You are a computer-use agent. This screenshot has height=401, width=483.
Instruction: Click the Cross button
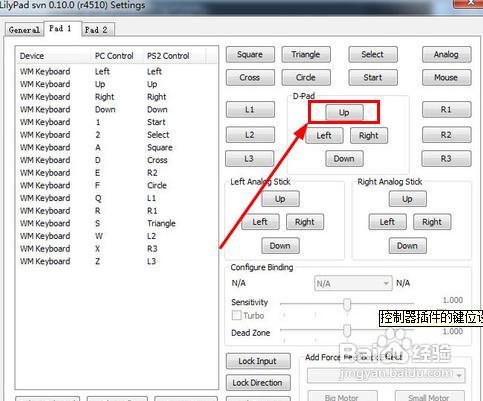coord(250,77)
